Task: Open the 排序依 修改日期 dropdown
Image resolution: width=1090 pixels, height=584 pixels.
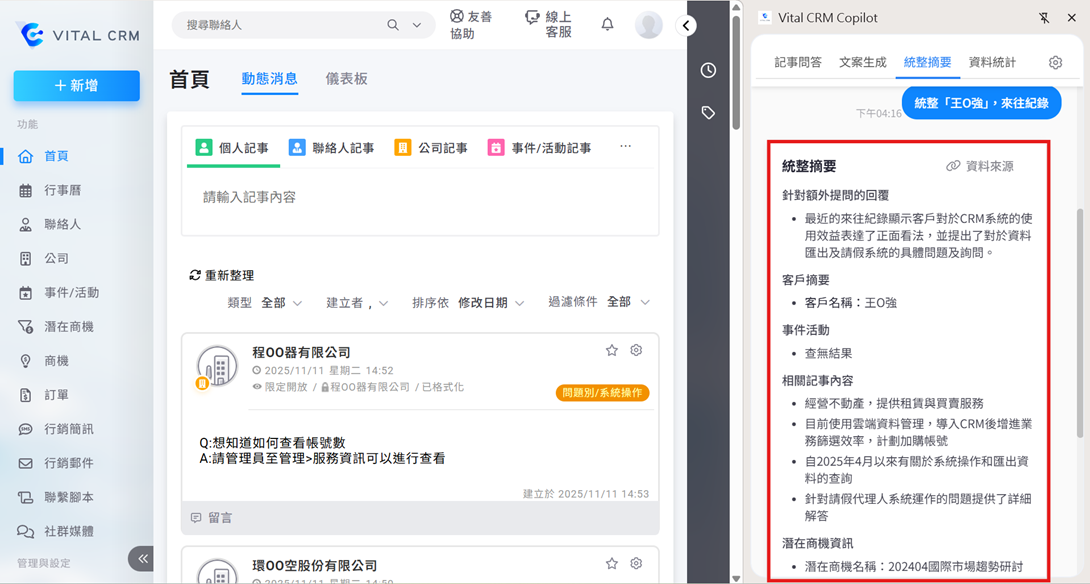Action: coord(490,303)
